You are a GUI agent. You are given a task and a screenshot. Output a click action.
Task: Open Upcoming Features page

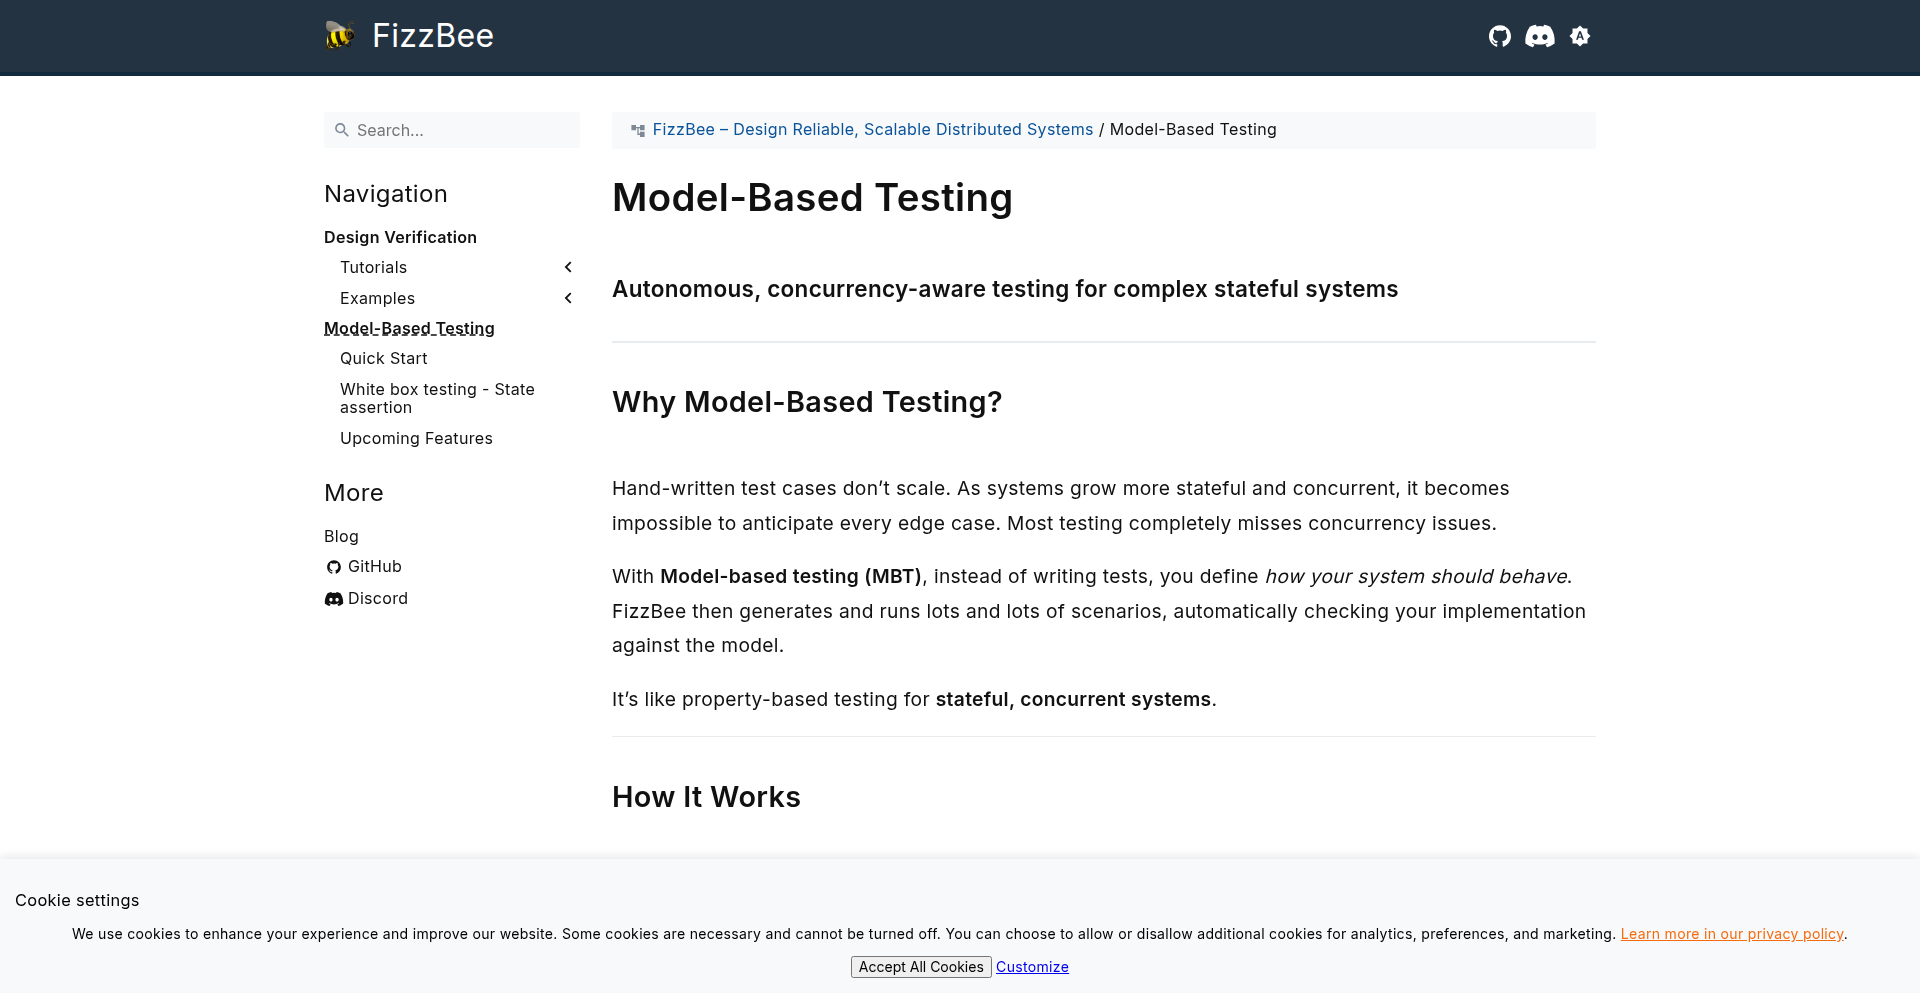point(416,438)
